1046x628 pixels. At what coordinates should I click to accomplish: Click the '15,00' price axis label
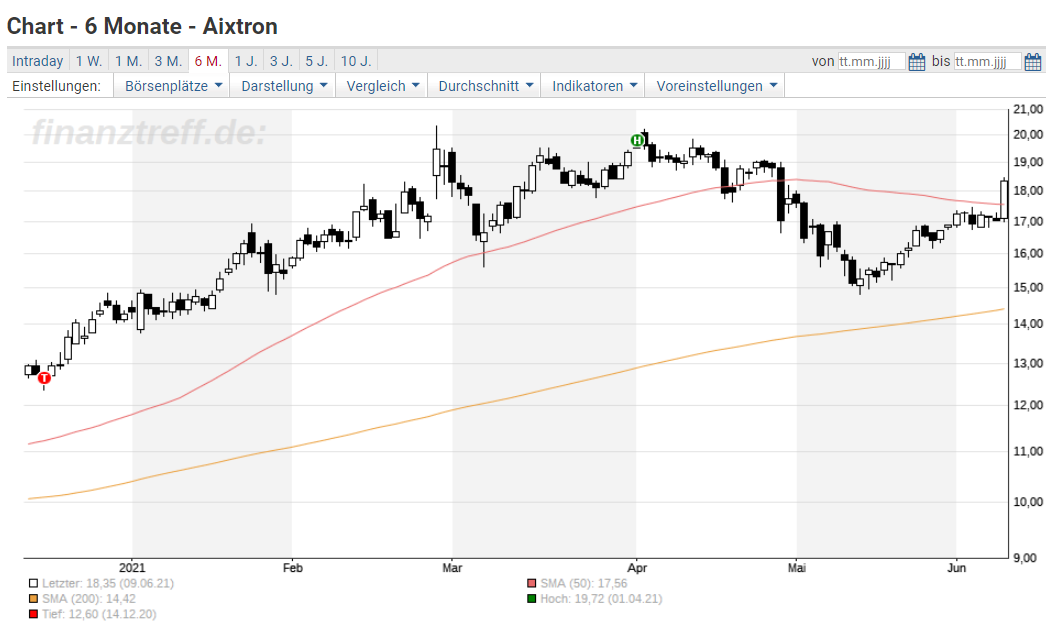[x=1028, y=288]
